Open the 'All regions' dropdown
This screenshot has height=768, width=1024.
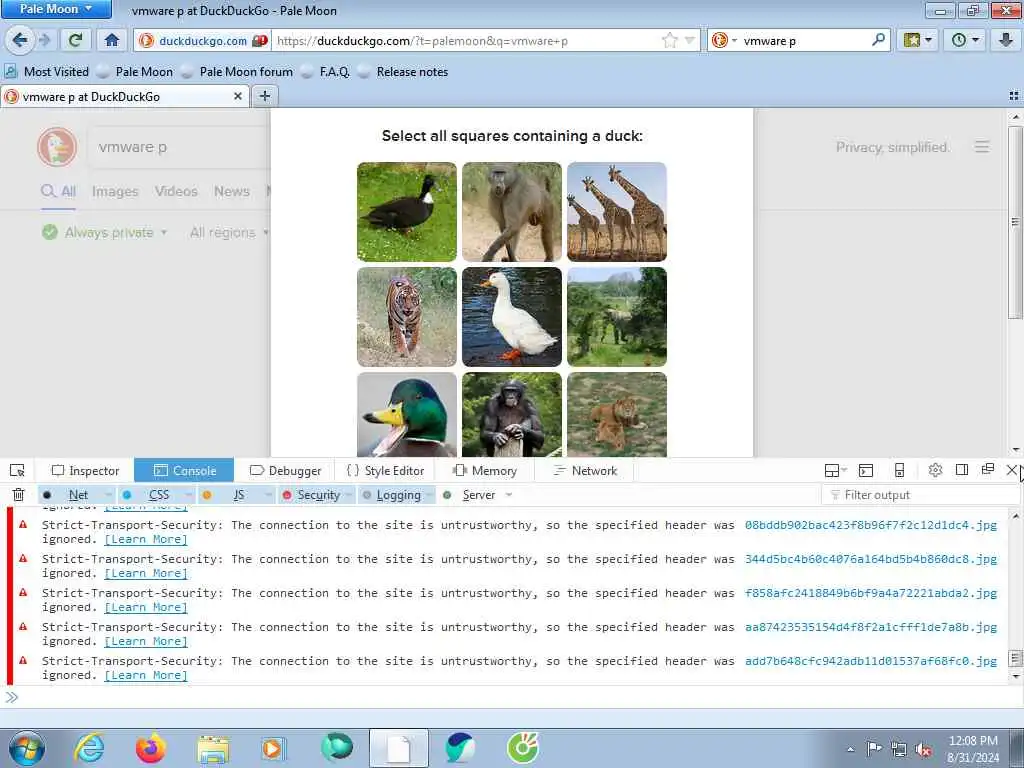(229, 232)
